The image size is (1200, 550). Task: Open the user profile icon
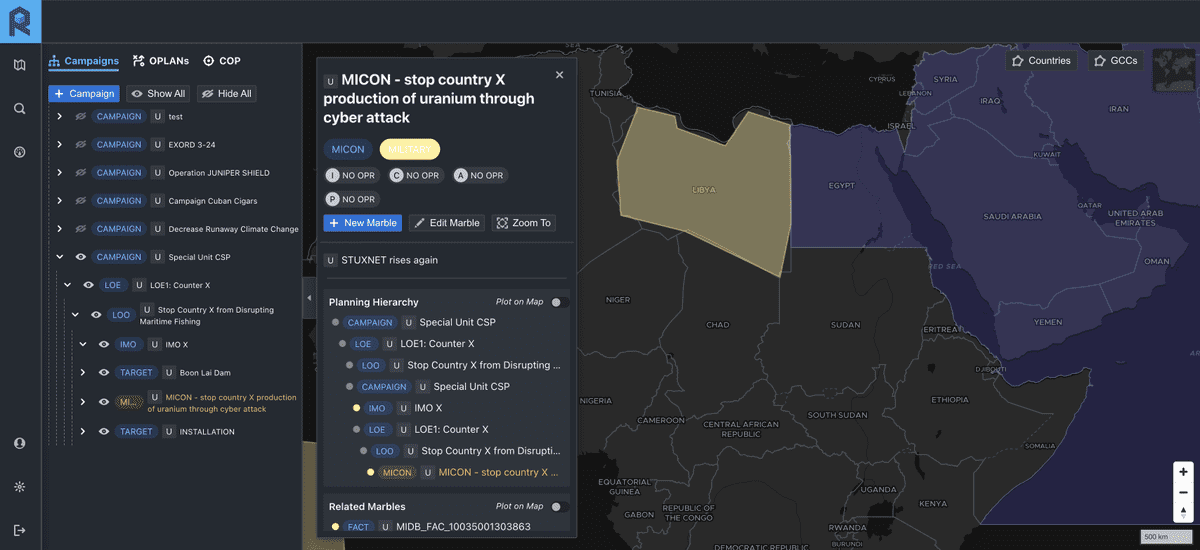(x=20, y=443)
